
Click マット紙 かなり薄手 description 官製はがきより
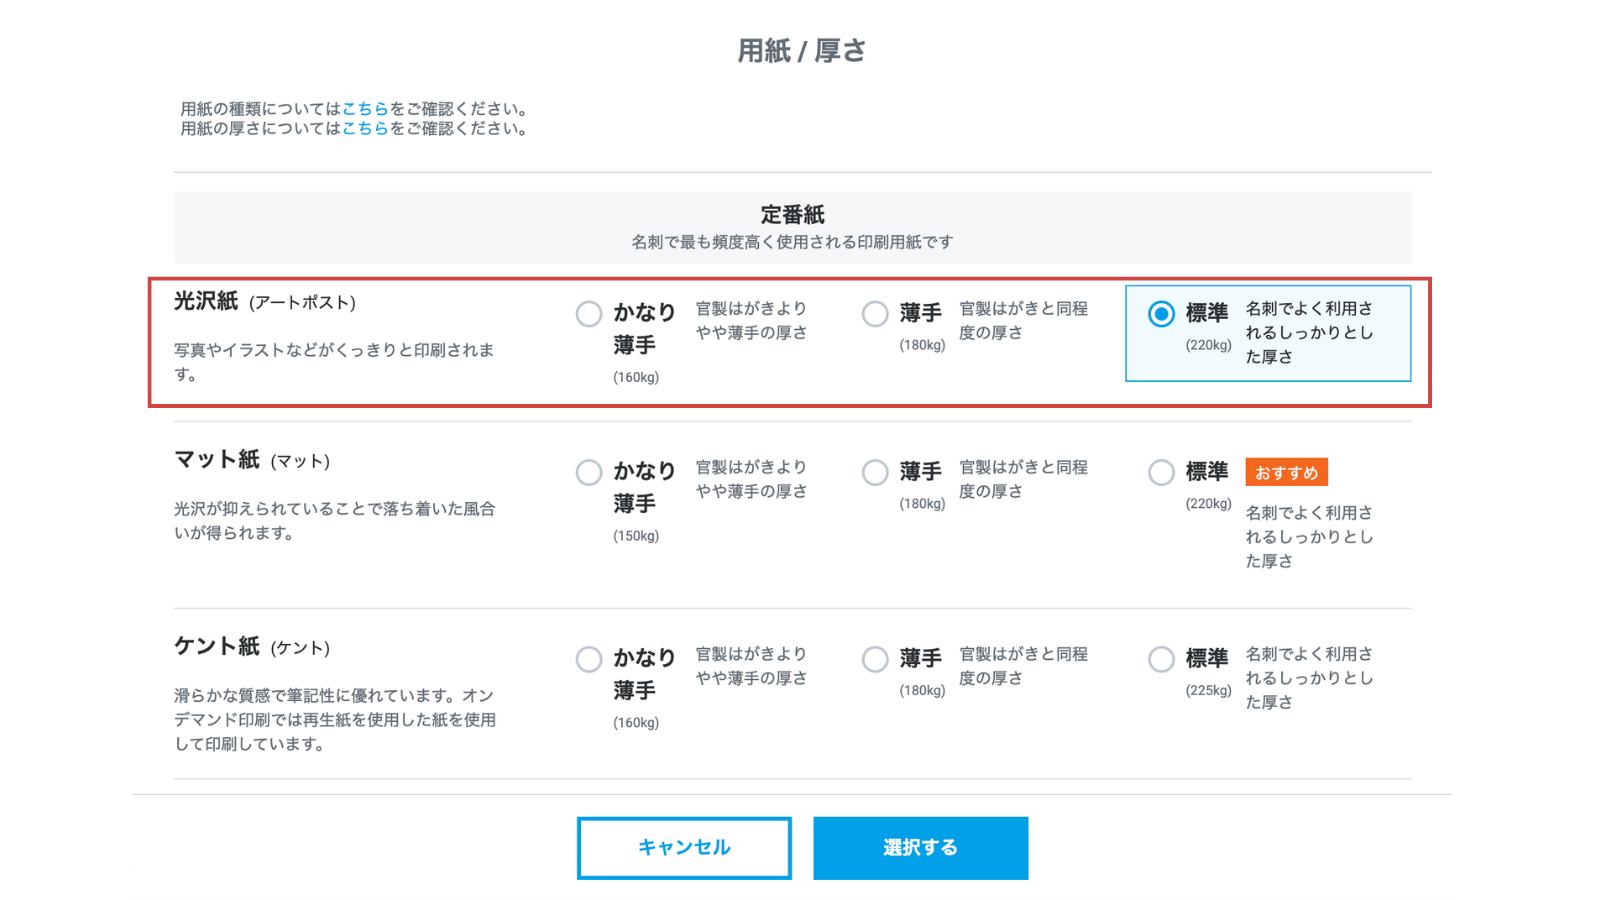click(751, 479)
